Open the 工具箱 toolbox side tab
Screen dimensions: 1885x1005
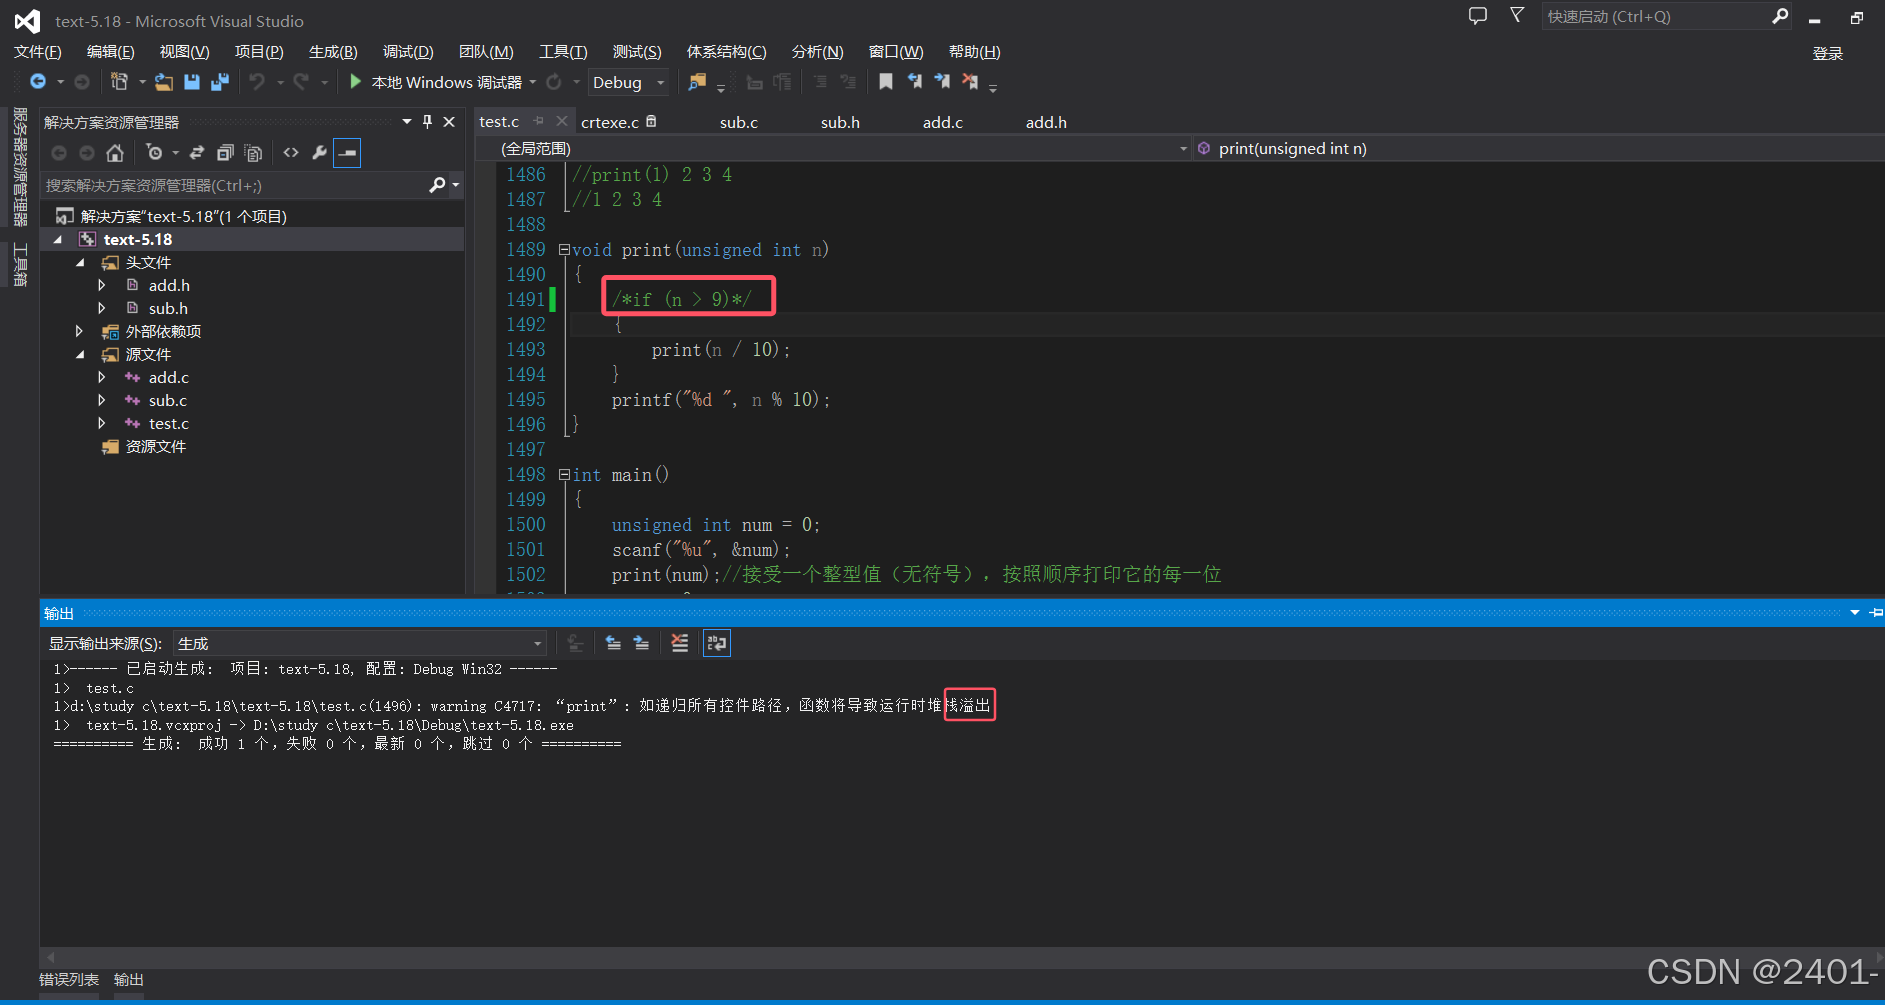[19, 265]
